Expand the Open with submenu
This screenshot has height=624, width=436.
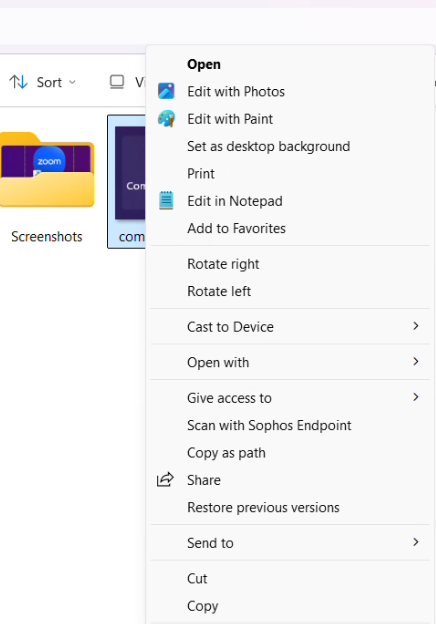[290, 362]
